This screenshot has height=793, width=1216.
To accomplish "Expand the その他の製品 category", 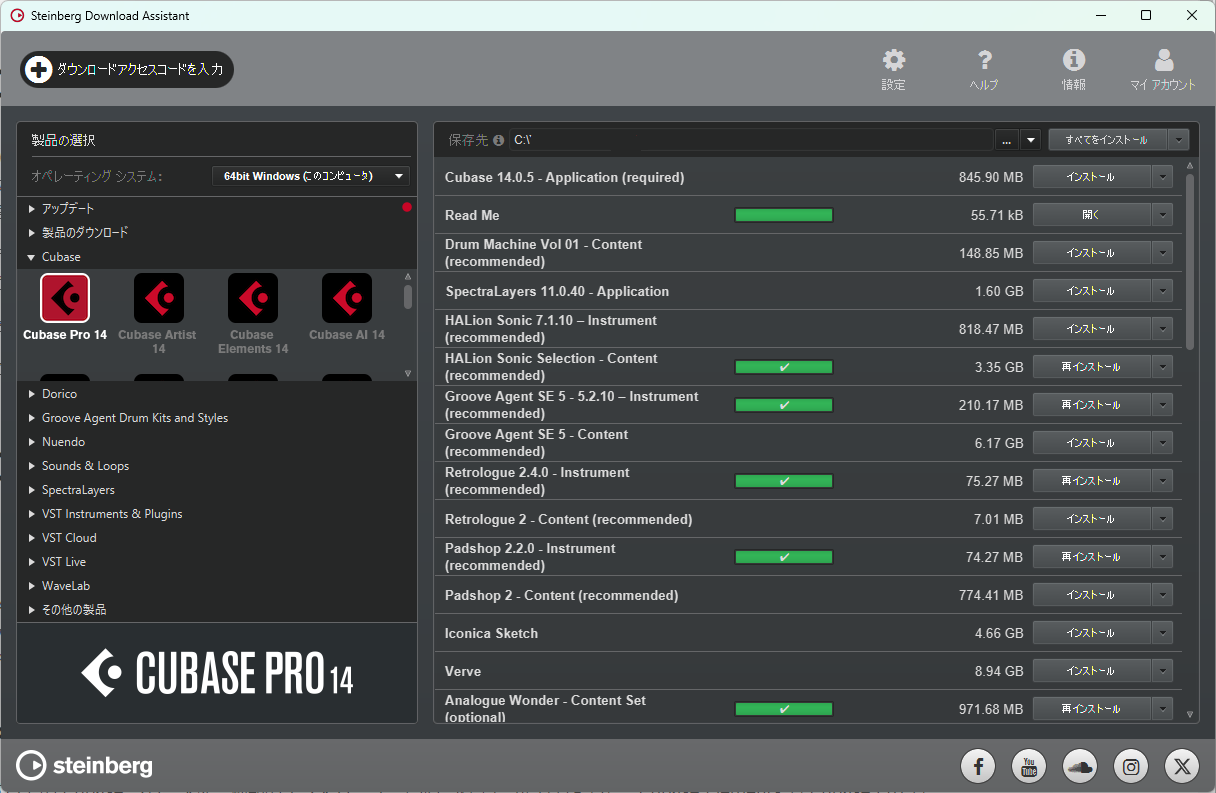I will (x=32, y=610).
